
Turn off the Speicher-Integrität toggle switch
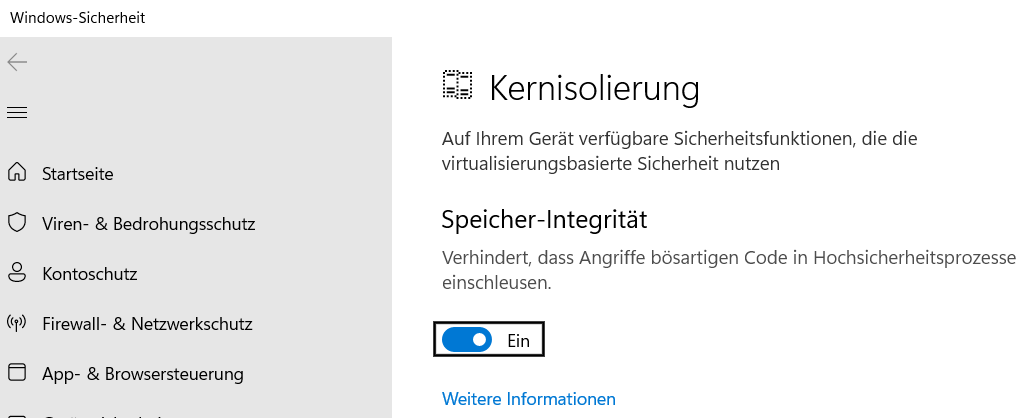tap(468, 340)
